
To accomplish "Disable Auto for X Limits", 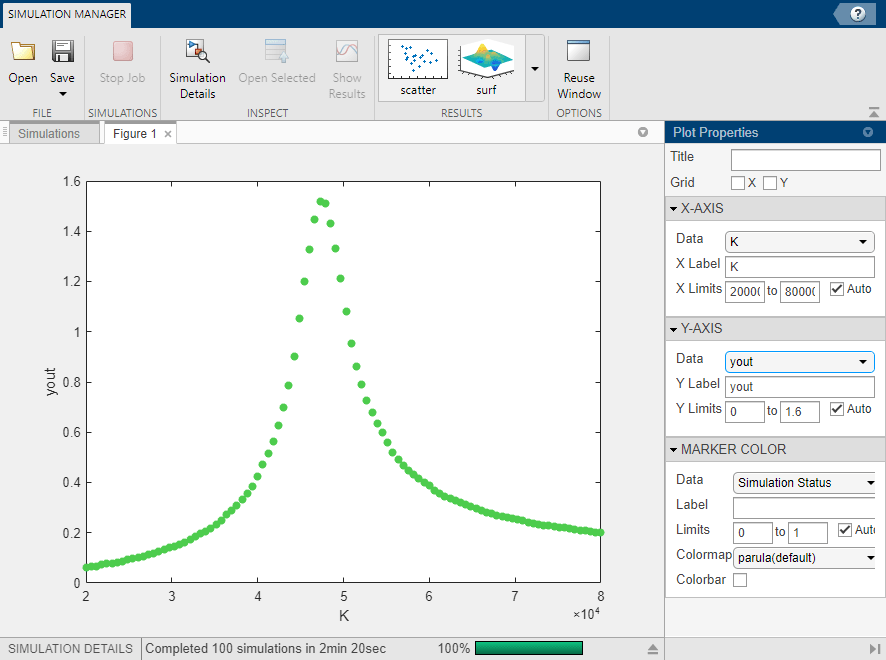I will (x=838, y=289).
